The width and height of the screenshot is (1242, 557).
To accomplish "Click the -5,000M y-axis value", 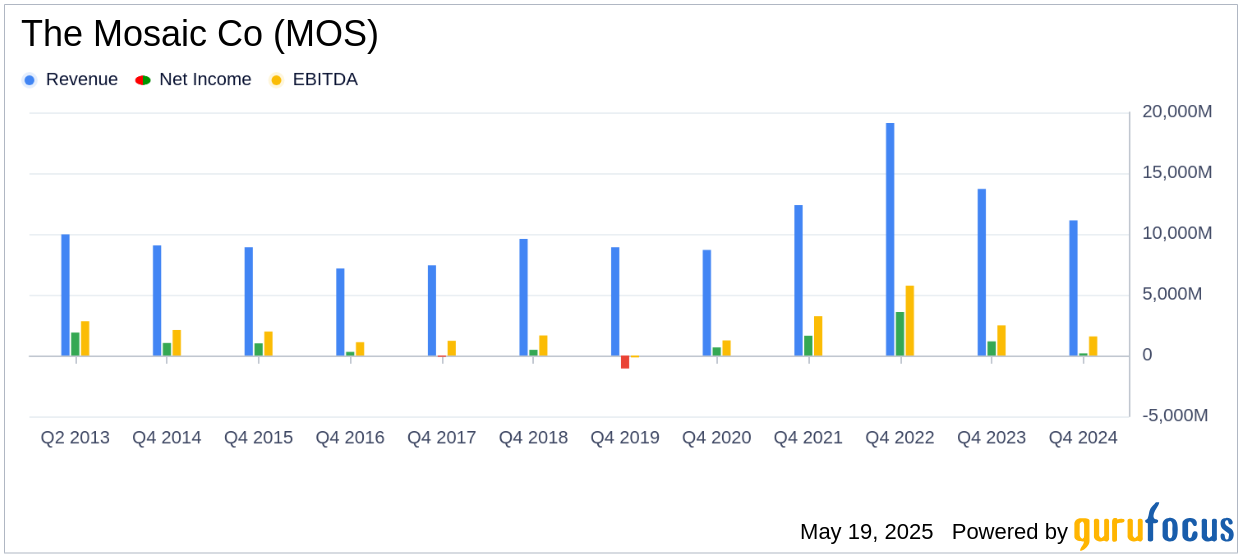I will click(x=1177, y=415).
